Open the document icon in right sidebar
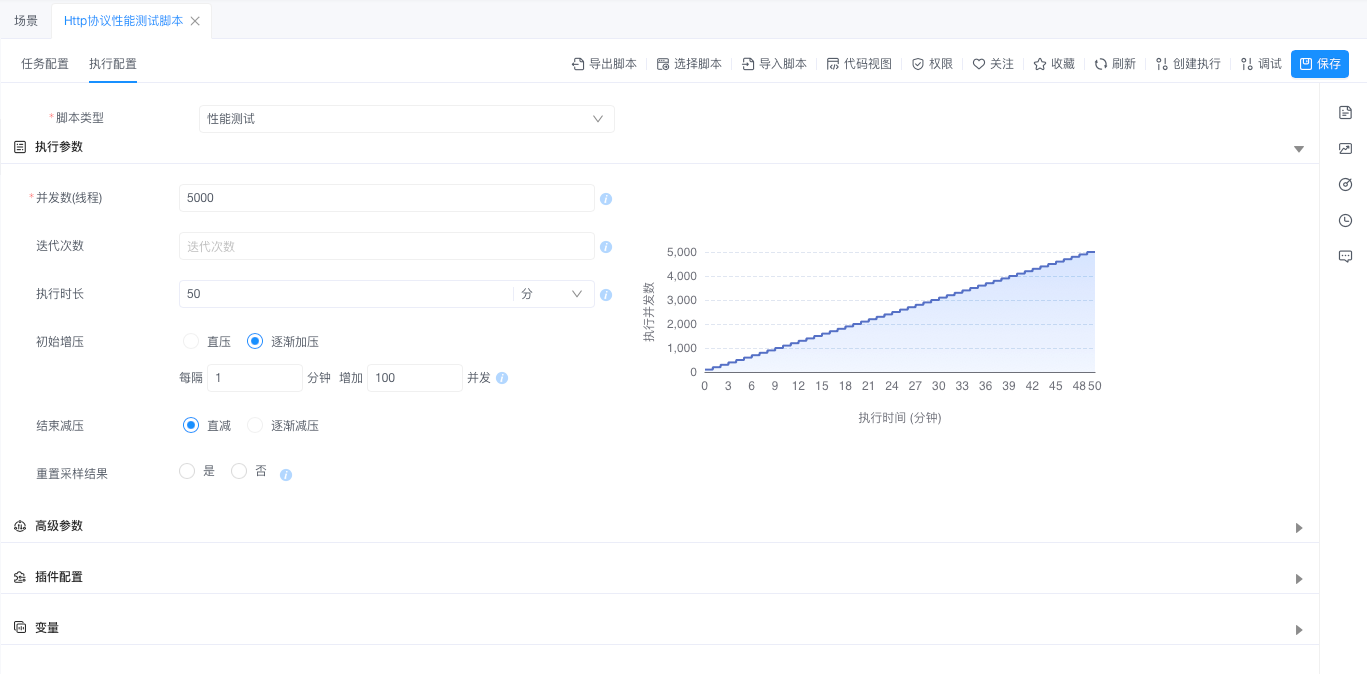Image resolution: width=1367 pixels, height=674 pixels. tap(1345, 112)
